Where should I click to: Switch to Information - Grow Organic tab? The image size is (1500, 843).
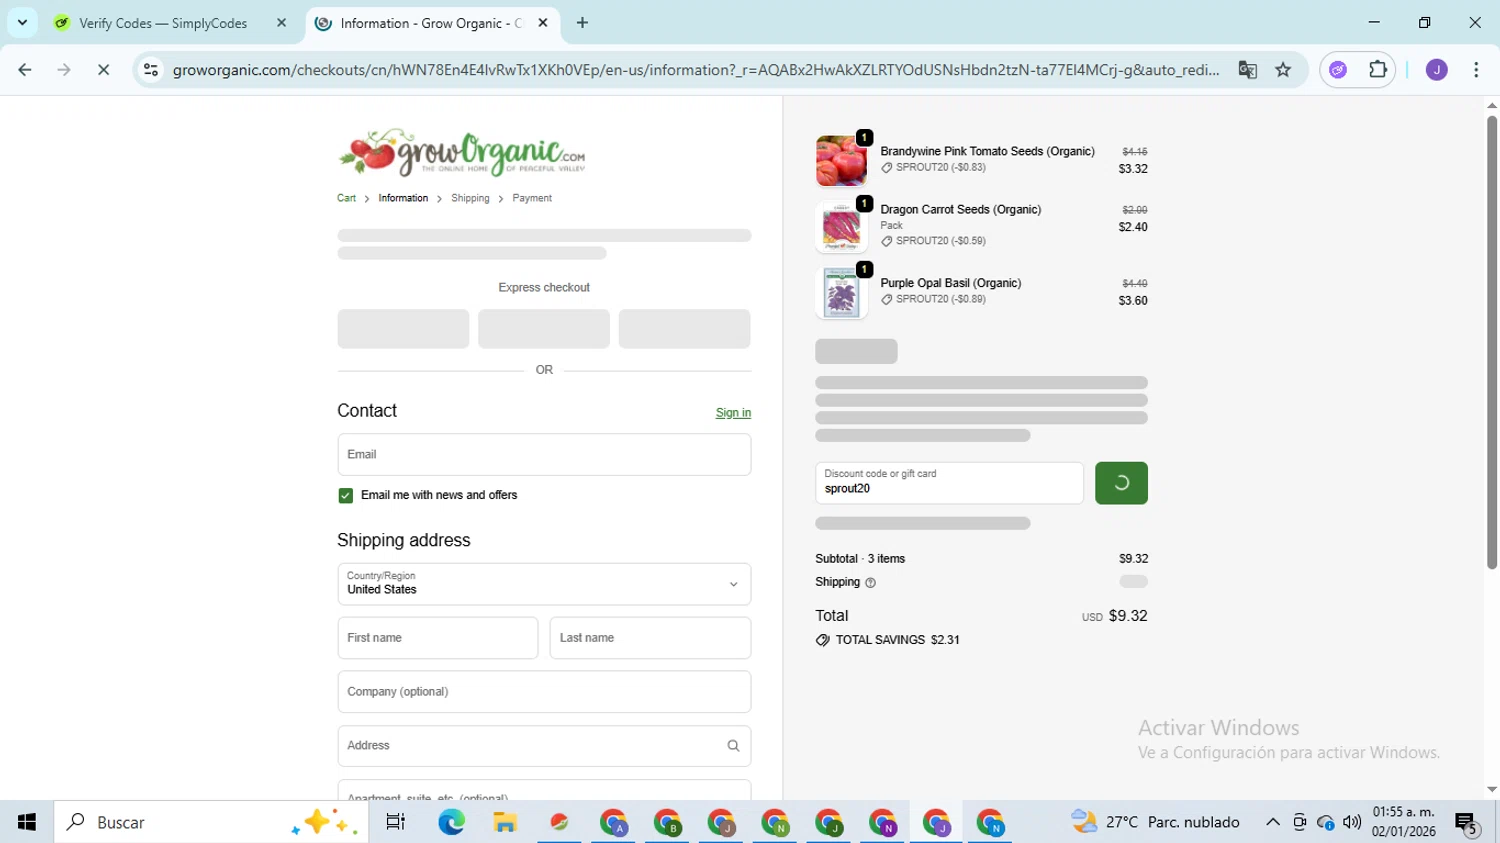(x=431, y=23)
